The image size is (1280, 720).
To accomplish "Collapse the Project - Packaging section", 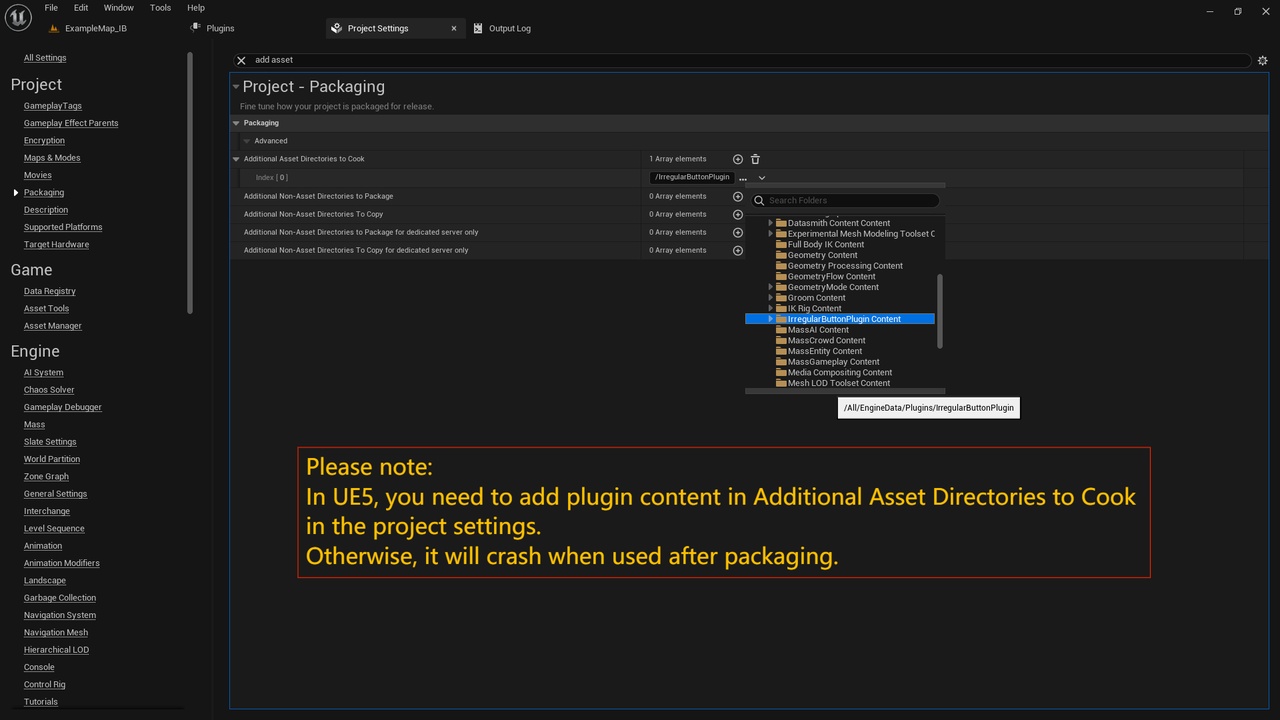I will pos(236,87).
